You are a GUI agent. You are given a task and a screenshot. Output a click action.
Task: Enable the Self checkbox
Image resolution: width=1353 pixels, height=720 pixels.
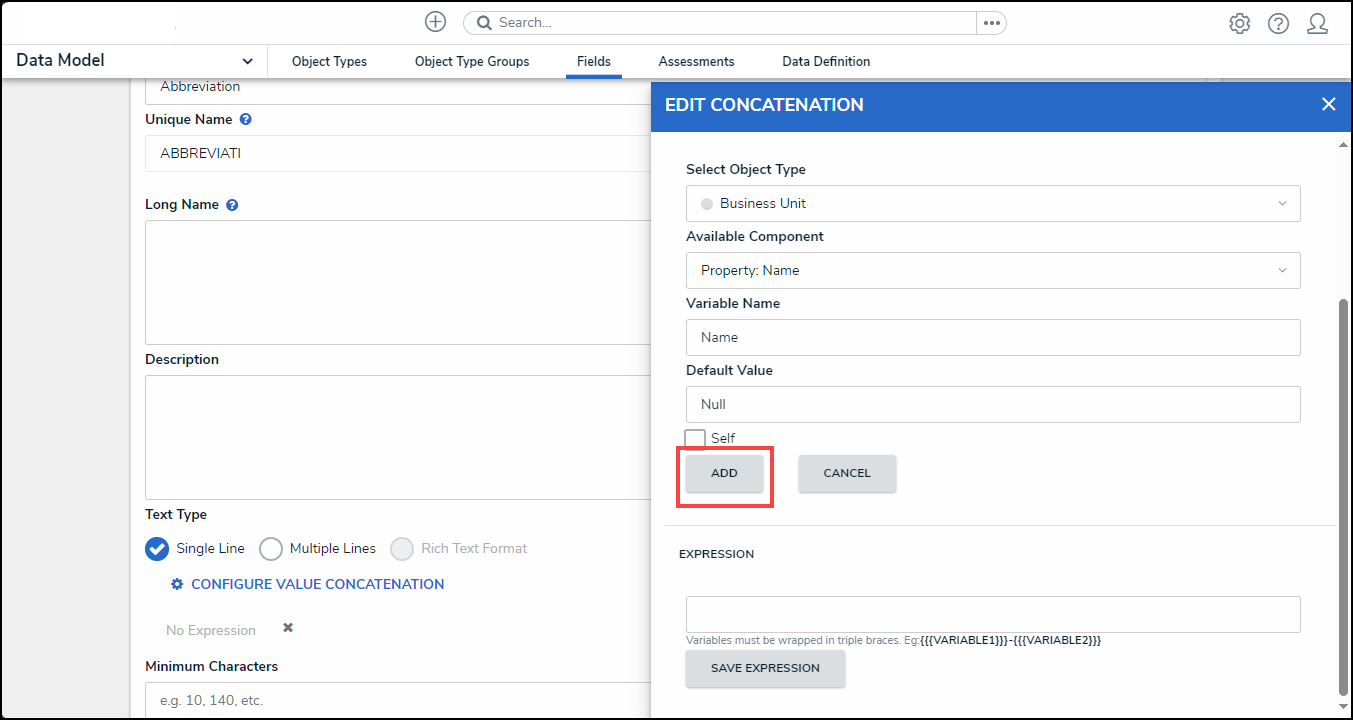(x=695, y=439)
